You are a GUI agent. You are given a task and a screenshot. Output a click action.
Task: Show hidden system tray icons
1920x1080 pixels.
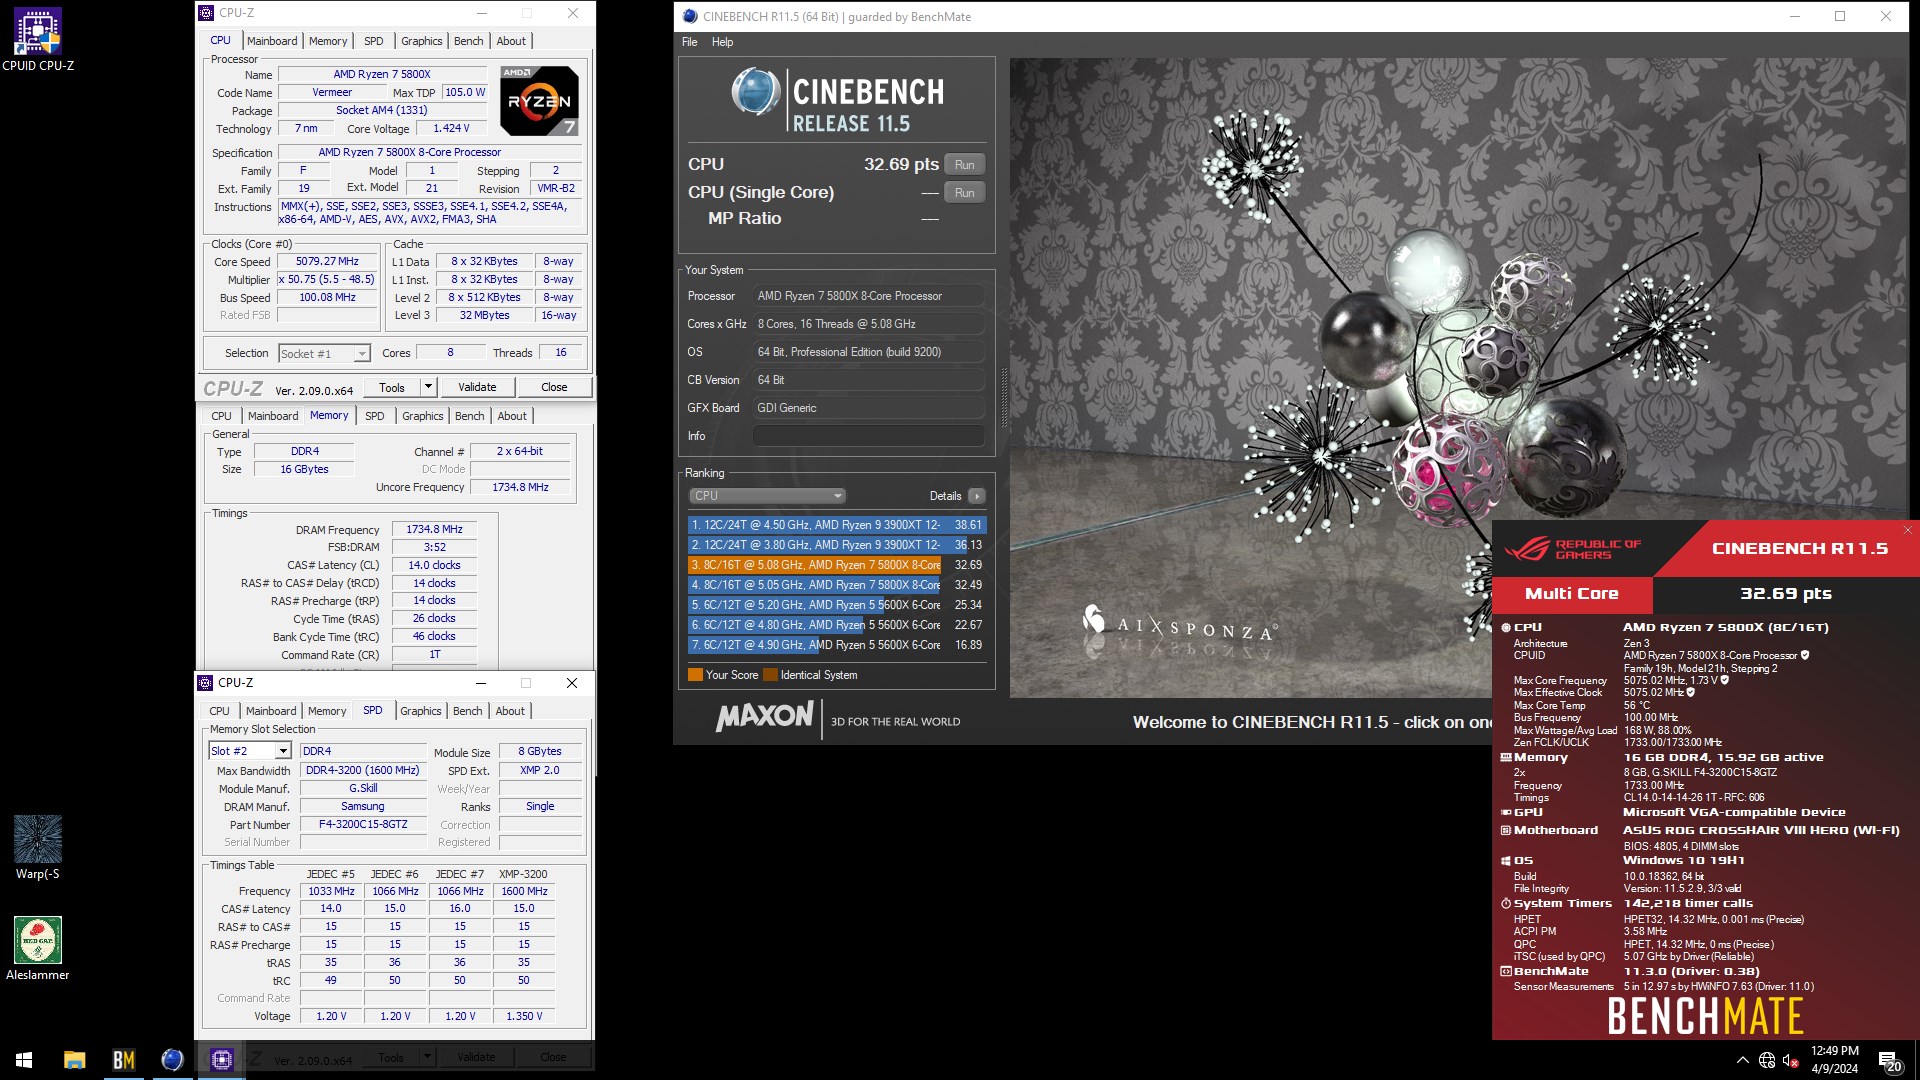(x=1743, y=1060)
